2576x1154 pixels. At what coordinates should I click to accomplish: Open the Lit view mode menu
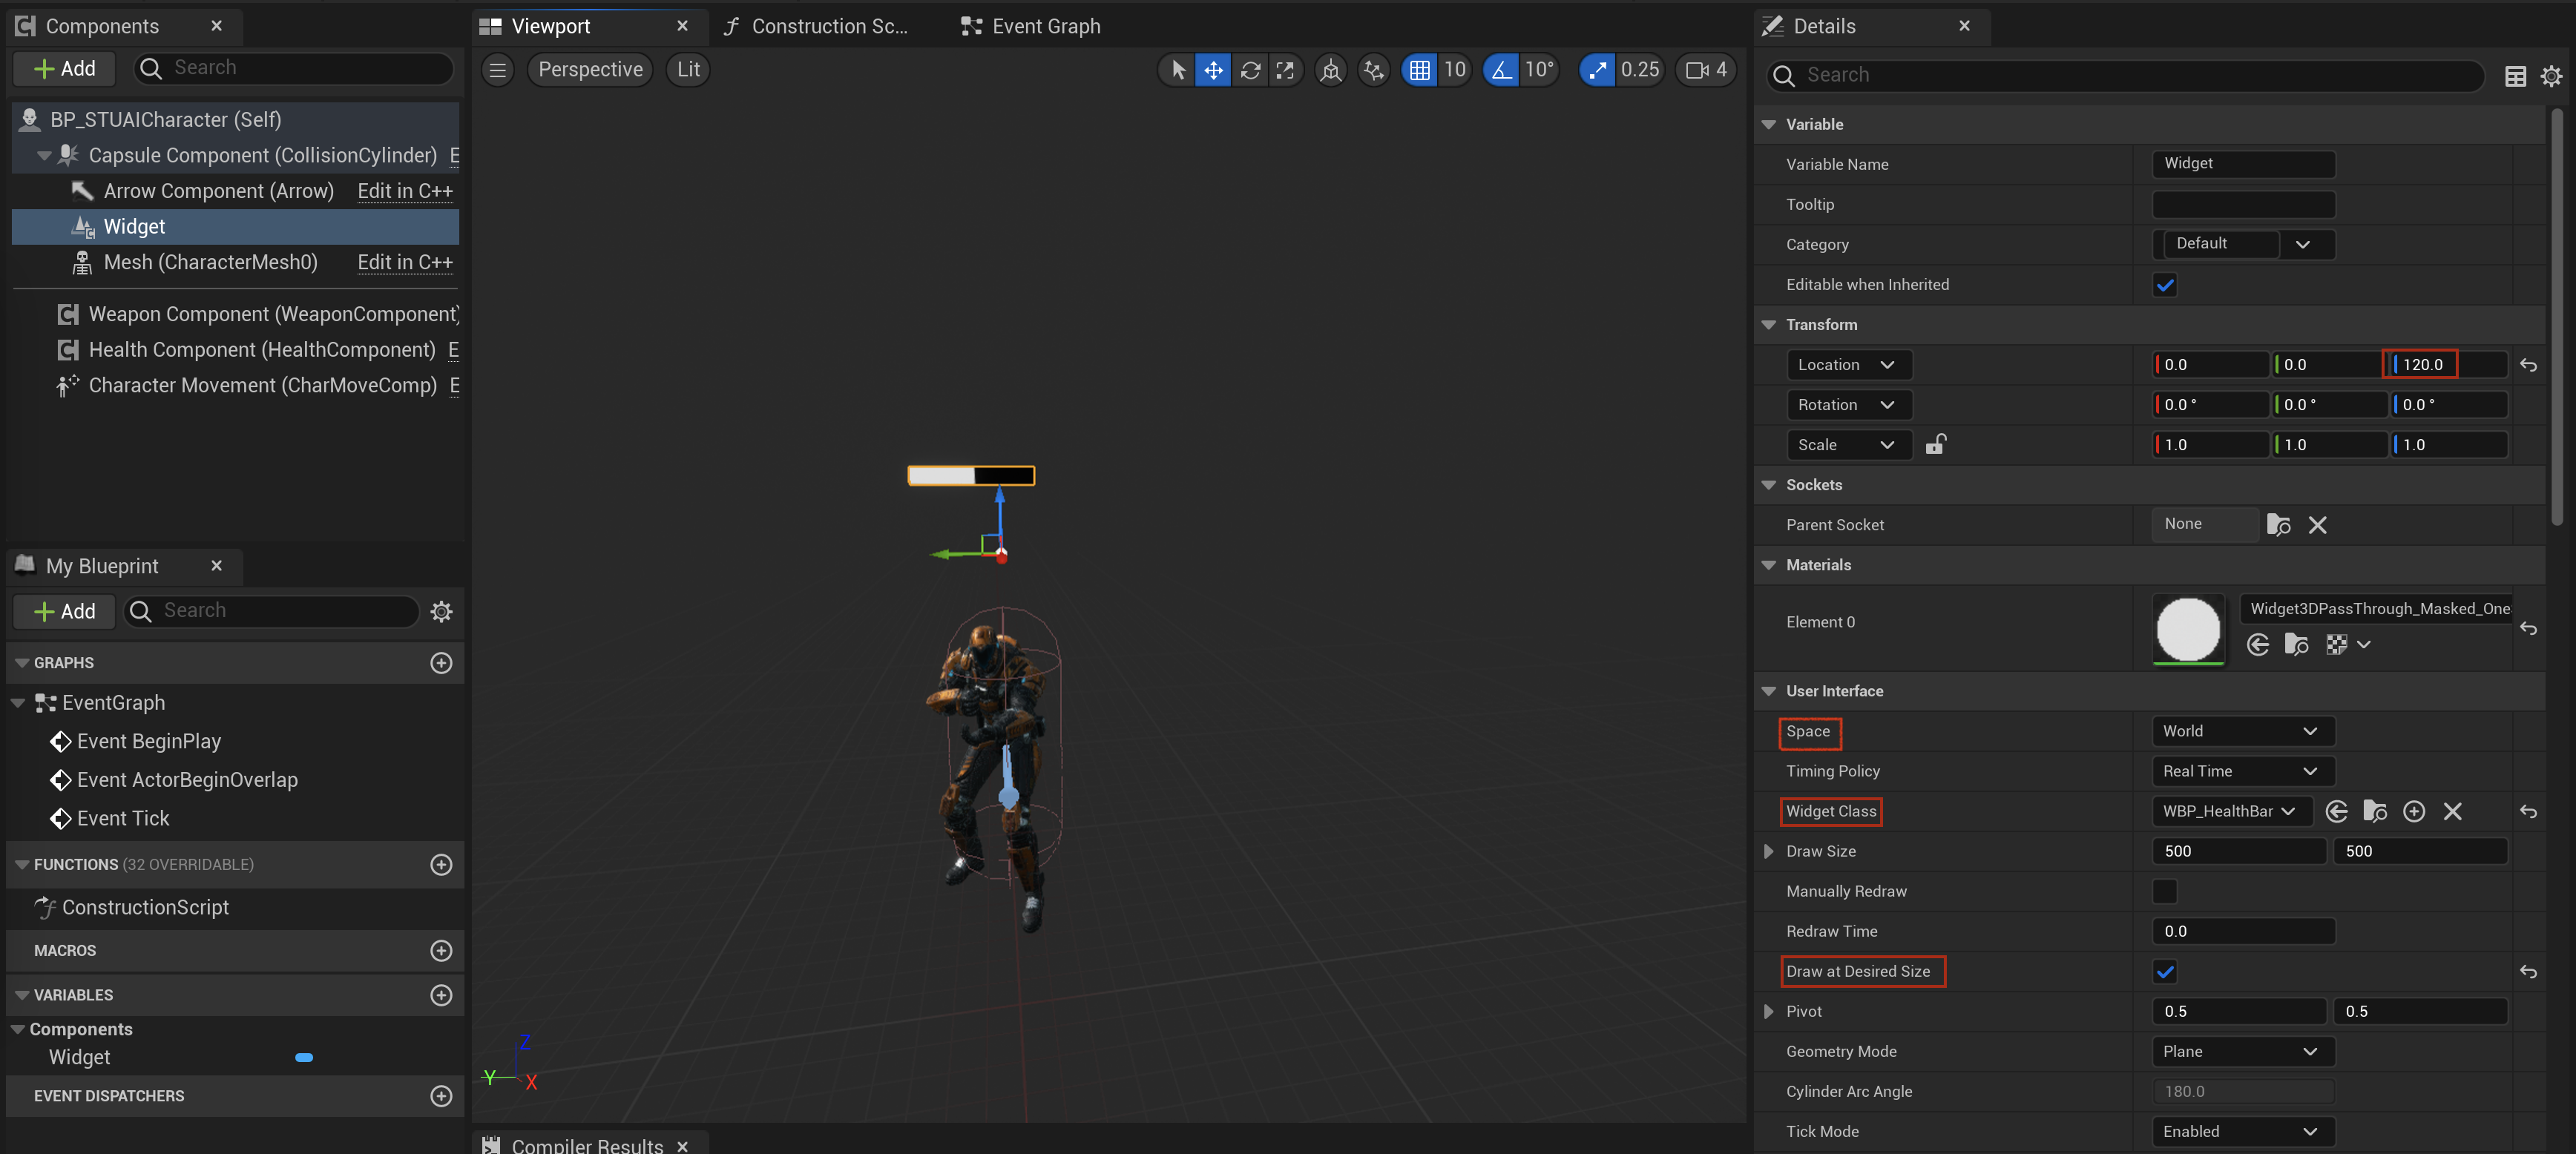pos(688,70)
